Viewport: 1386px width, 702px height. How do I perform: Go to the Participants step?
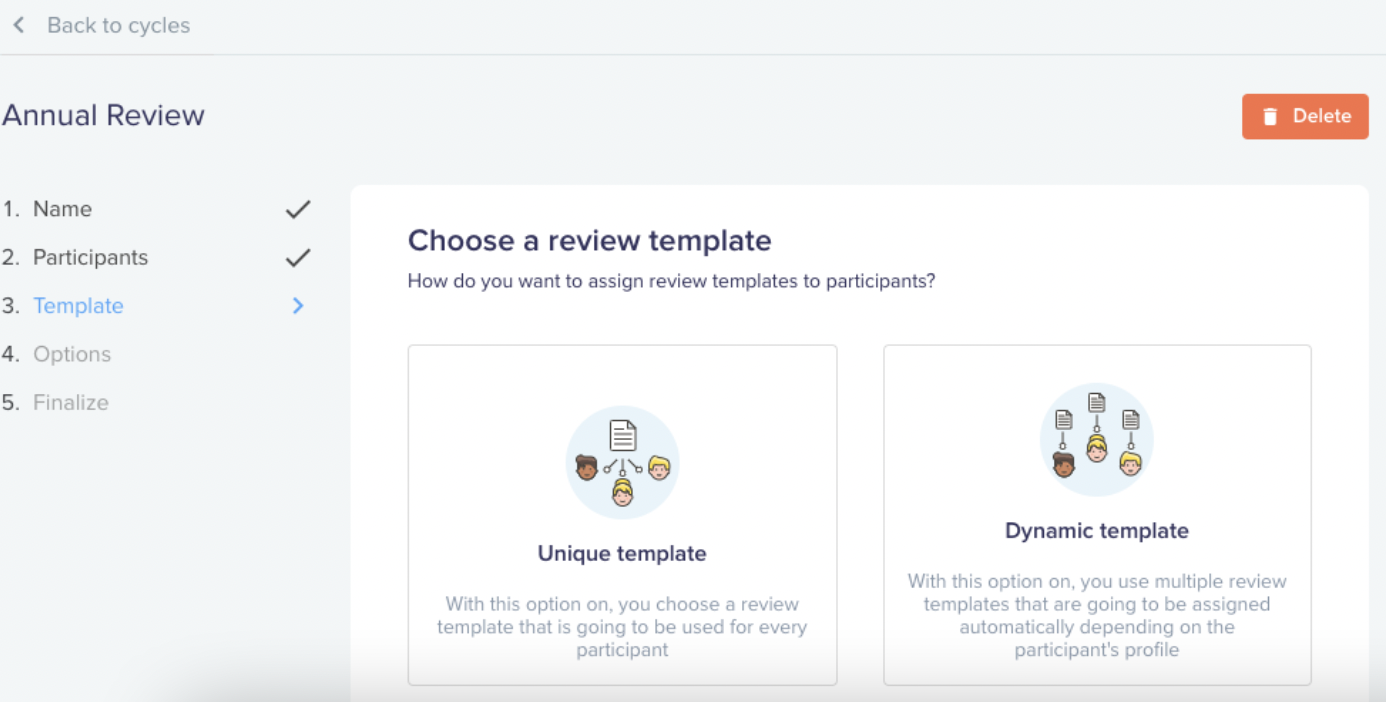[x=90, y=257]
